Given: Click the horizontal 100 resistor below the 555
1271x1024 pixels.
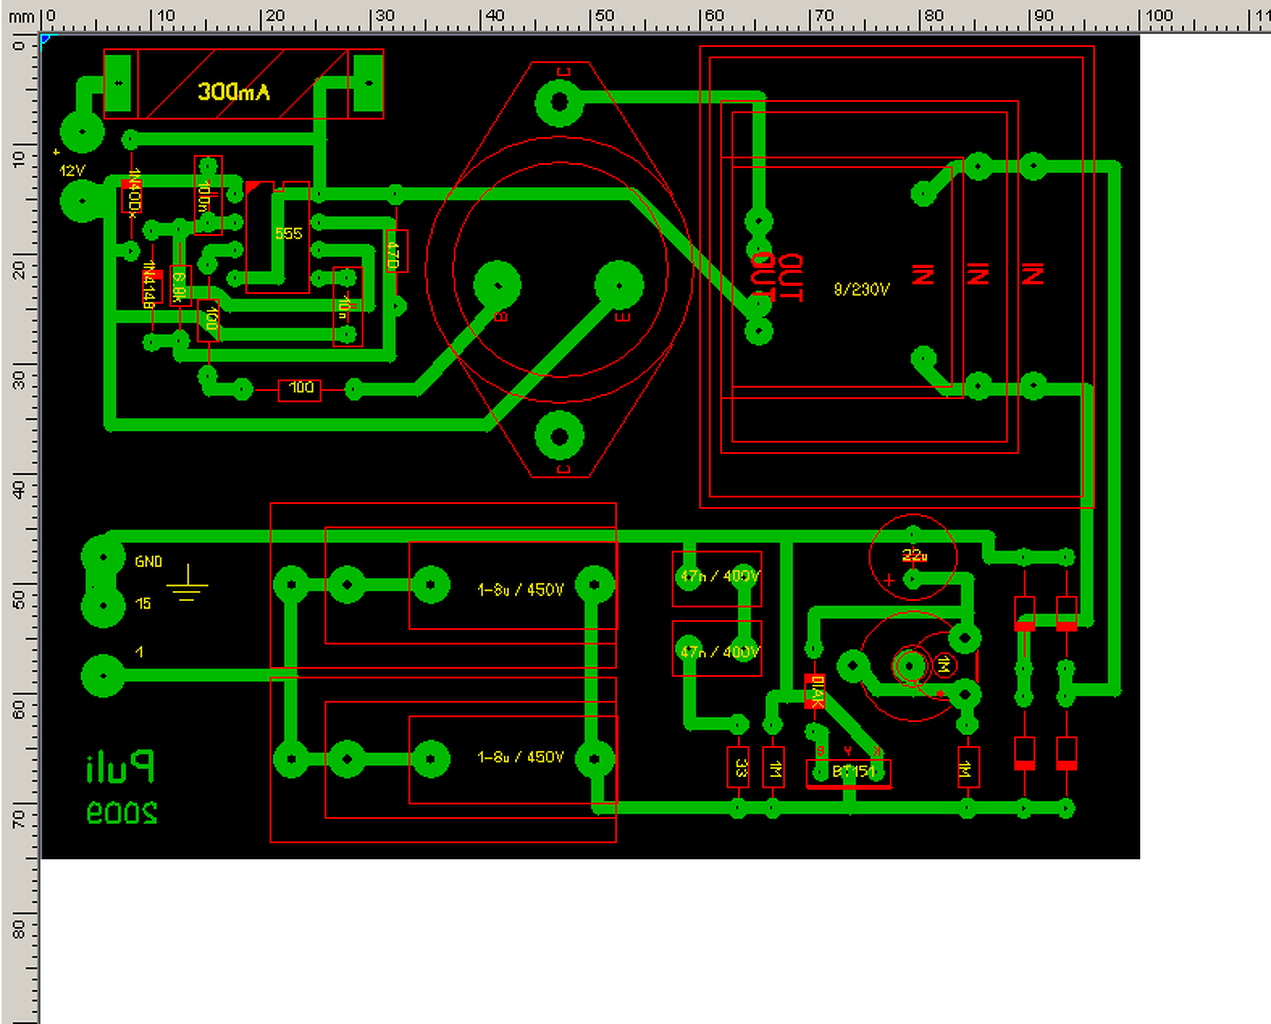Looking at the screenshot, I should click(x=300, y=388).
